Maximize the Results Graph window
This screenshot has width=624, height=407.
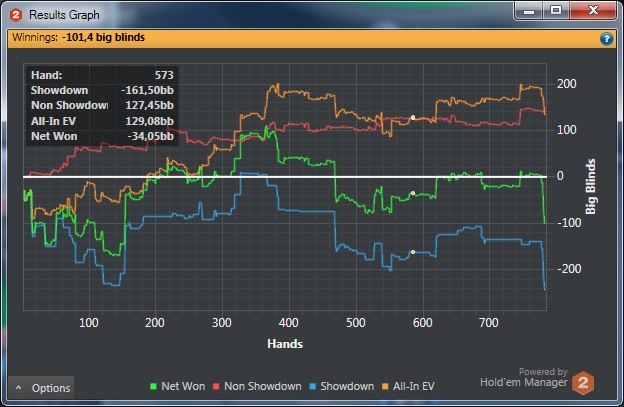click(x=556, y=11)
